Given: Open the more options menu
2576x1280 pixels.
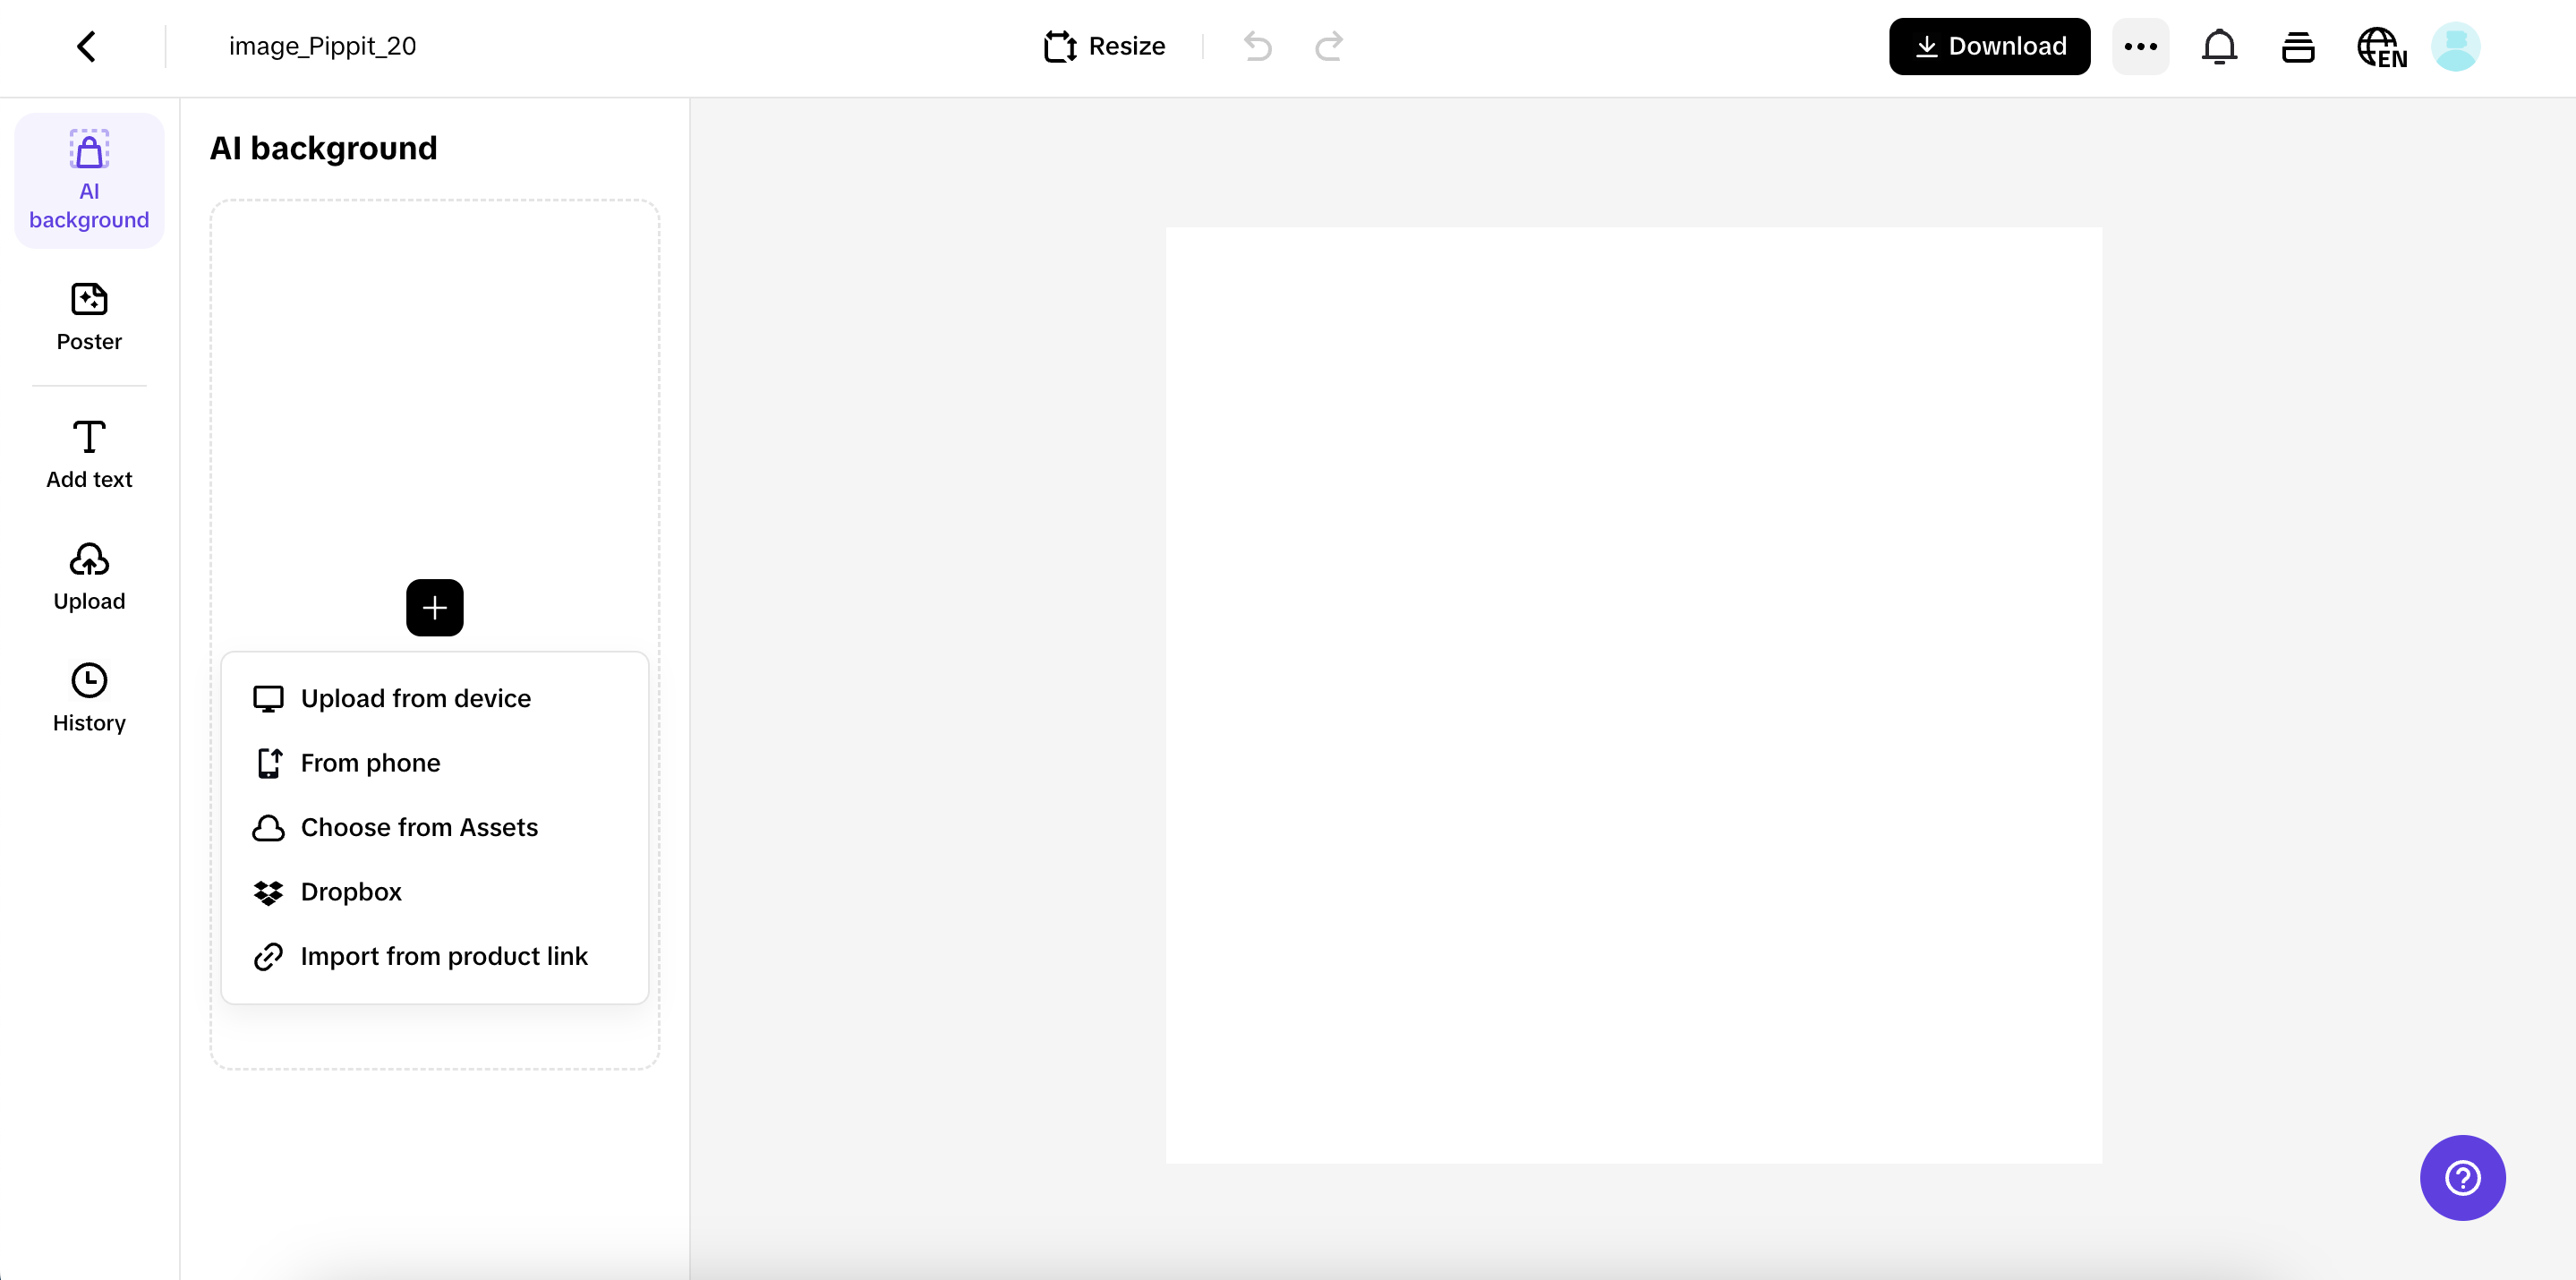Looking at the screenshot, I should pos(2140,46).
